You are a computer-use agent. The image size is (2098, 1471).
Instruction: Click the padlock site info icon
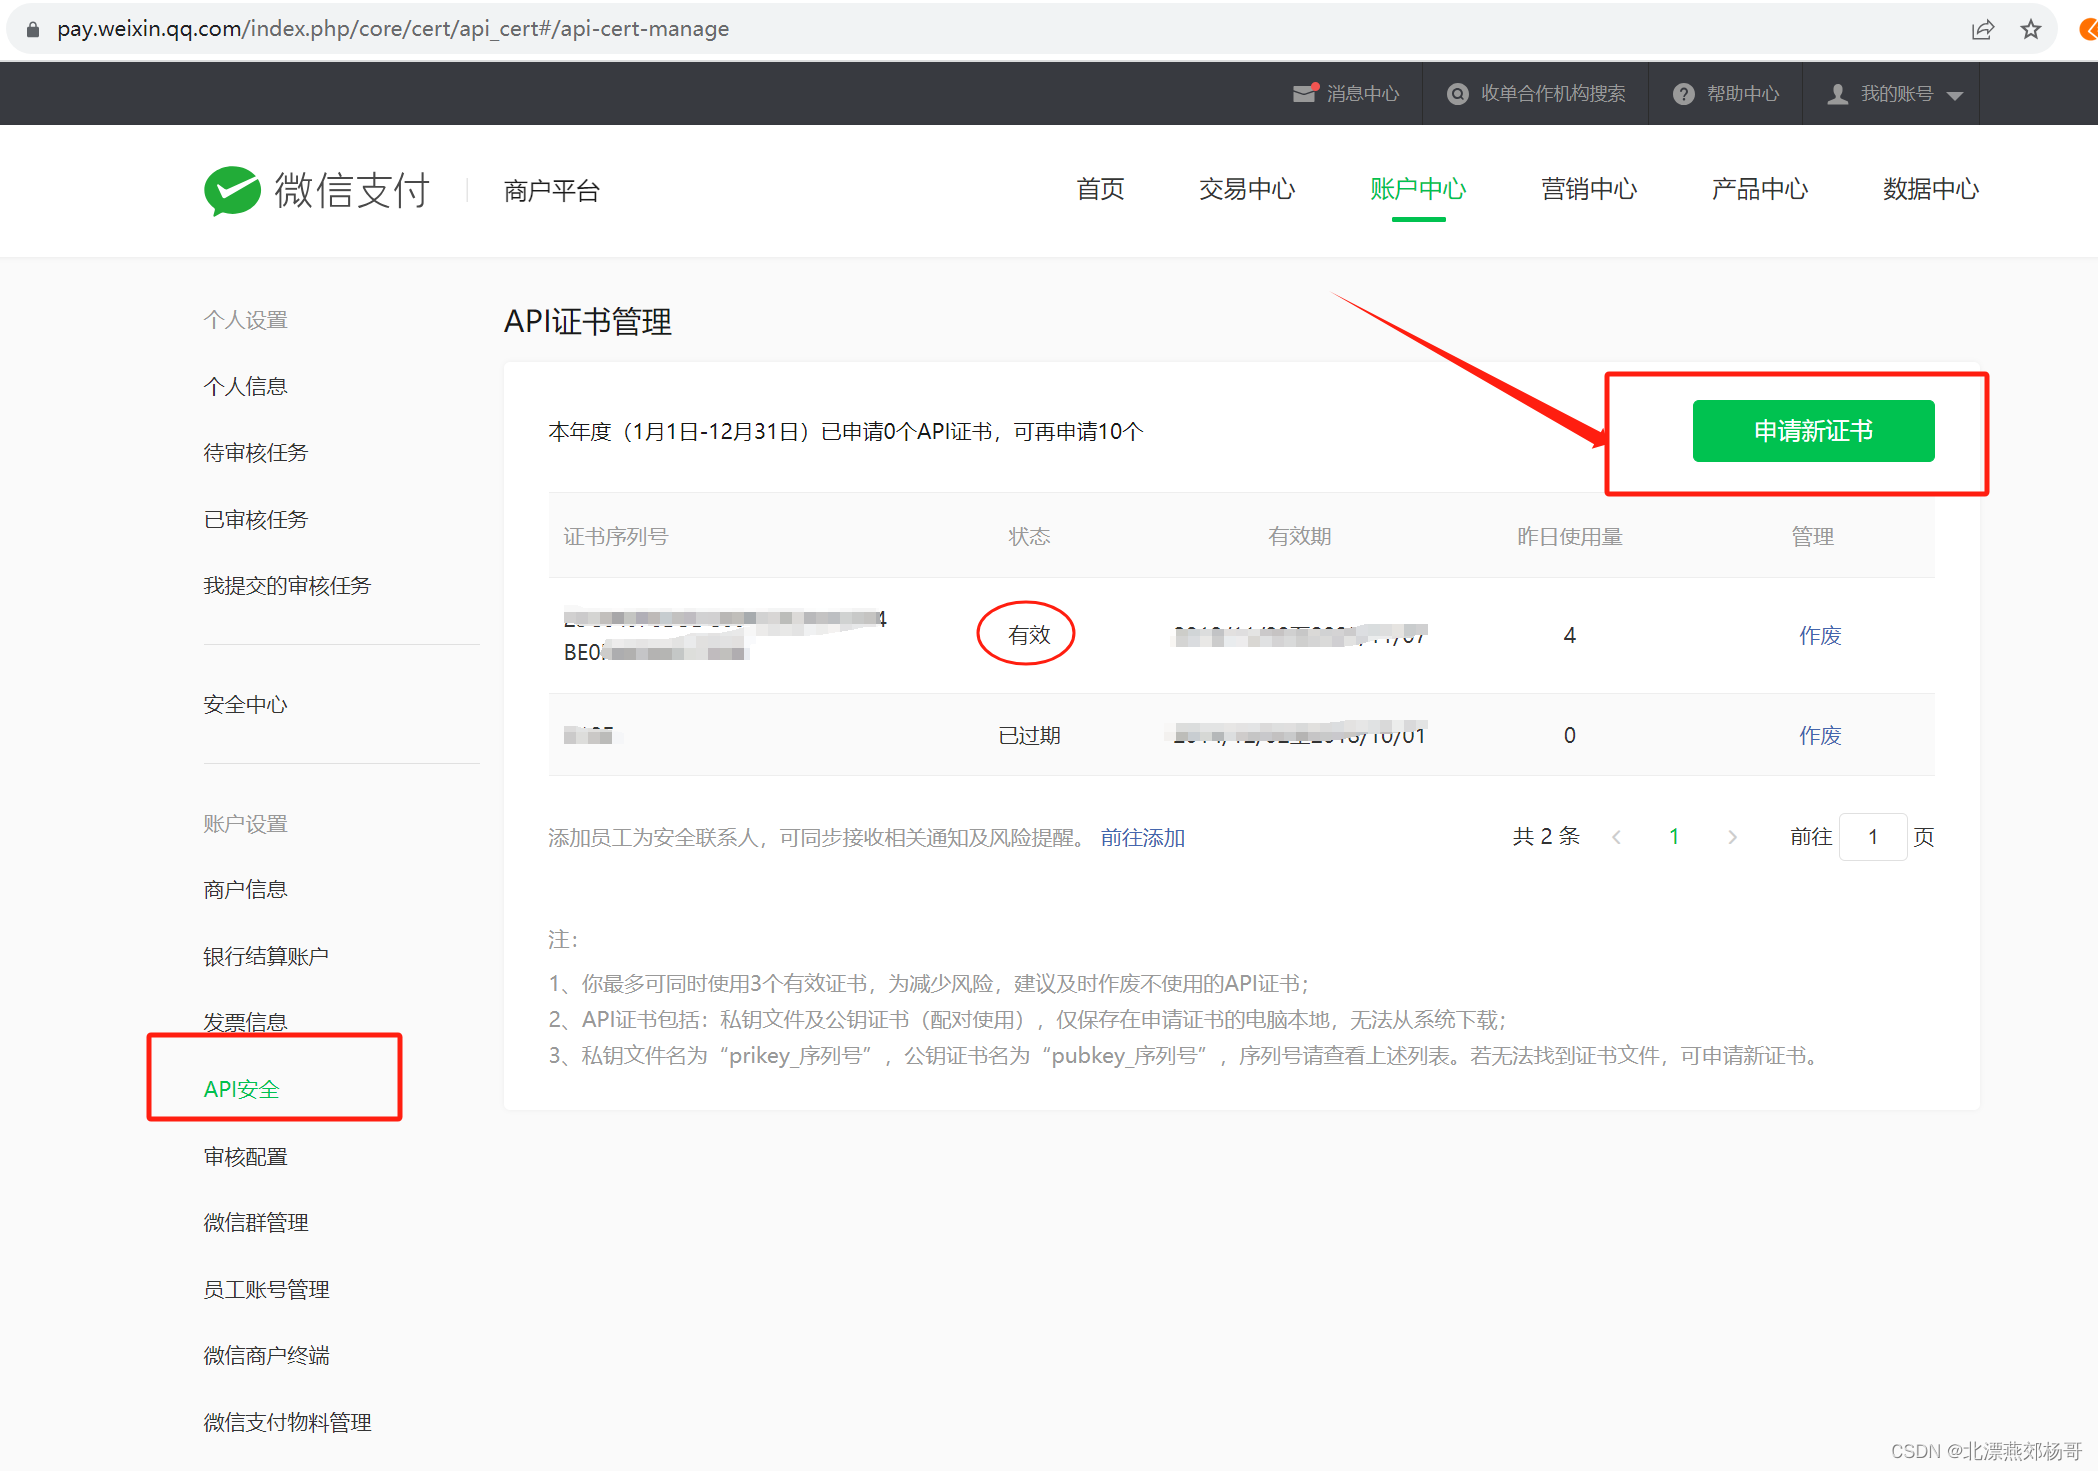tap(33, 29)
